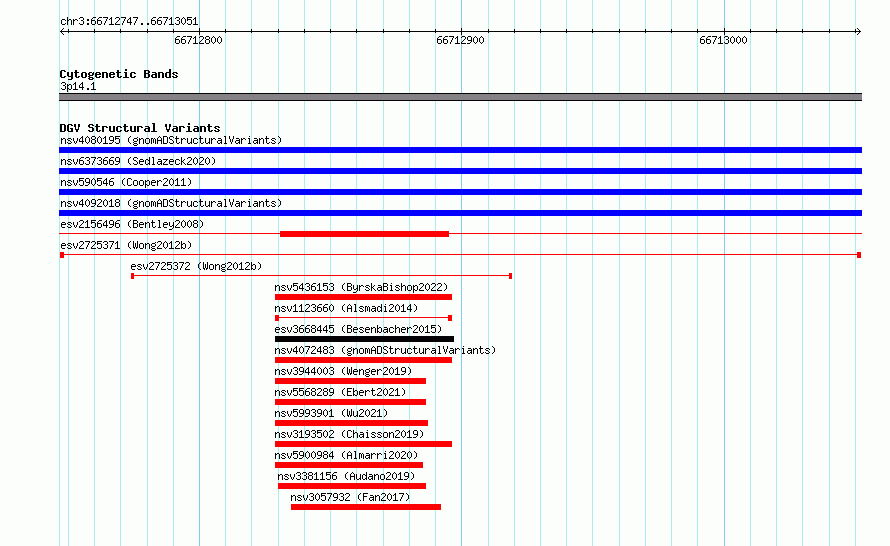Click the thick red segment of esv2156496
Image resolution: width=890 pixels, height=546 pixels.
[364, 234]
